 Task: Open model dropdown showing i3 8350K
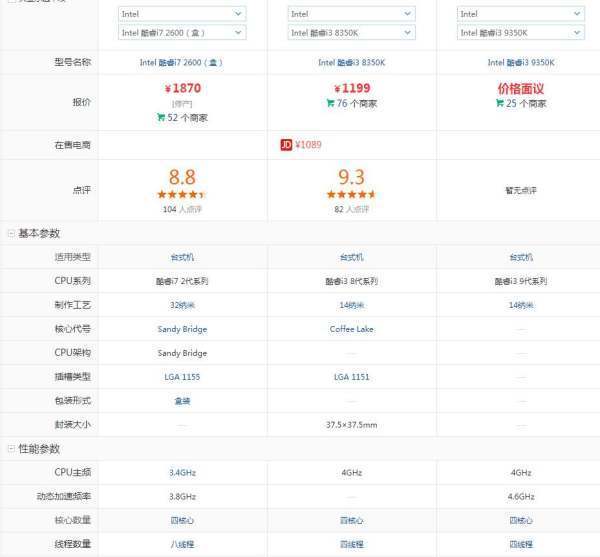coord(351,33)
